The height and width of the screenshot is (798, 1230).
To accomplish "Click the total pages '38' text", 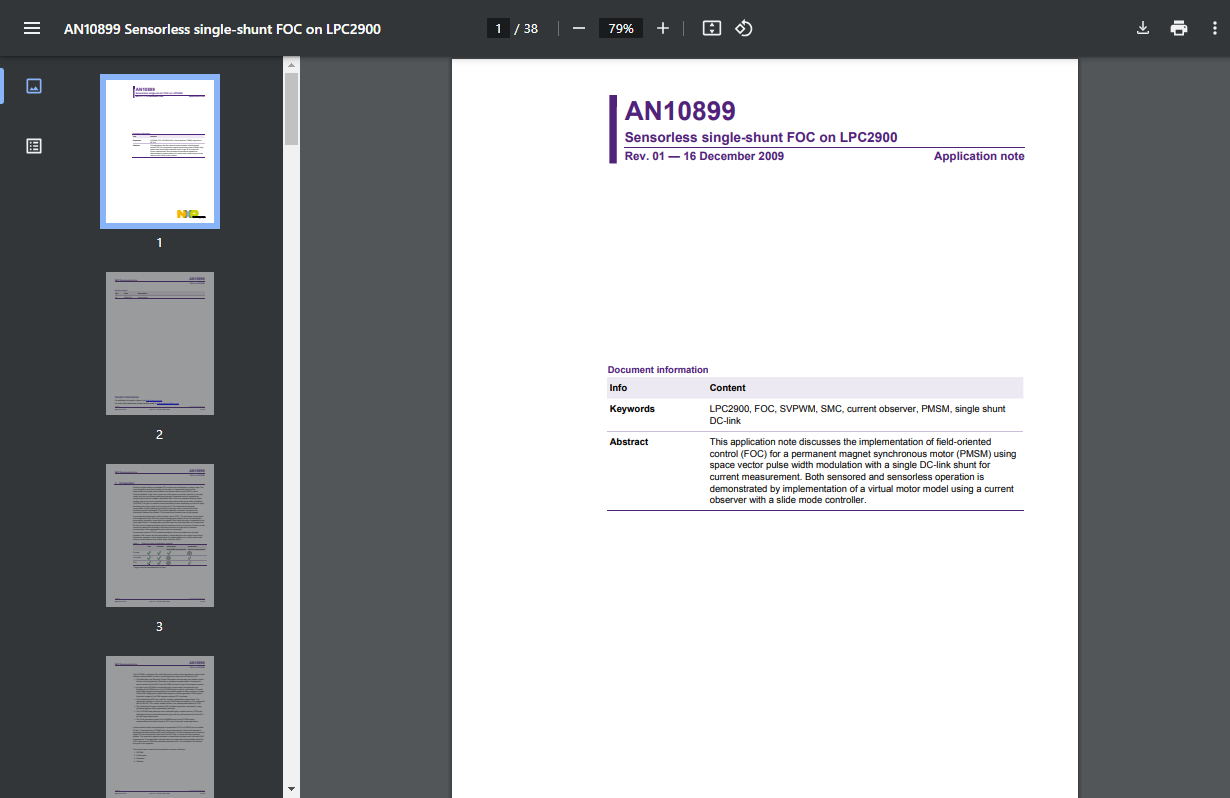I will [530, 28].
